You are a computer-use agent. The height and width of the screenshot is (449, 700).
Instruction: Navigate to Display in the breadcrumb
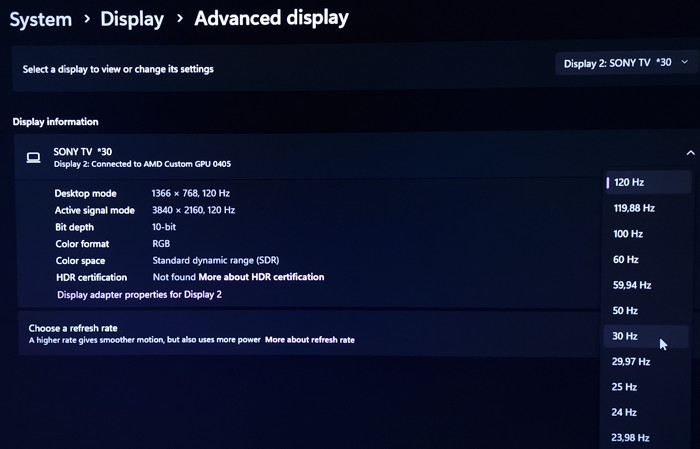(x=132, y=19)
